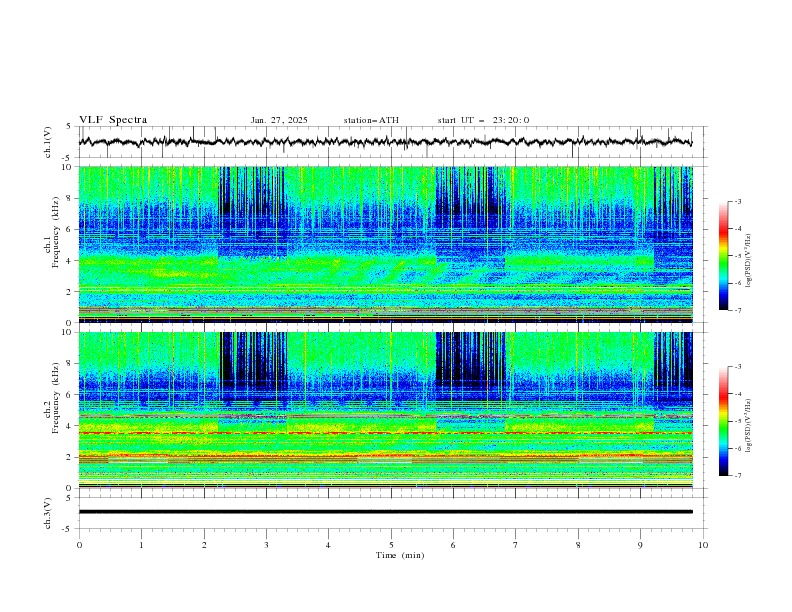This screenshot has width=792, height=612.
Task: Click time axis tick label "1"
Action: tap(141, 545)
